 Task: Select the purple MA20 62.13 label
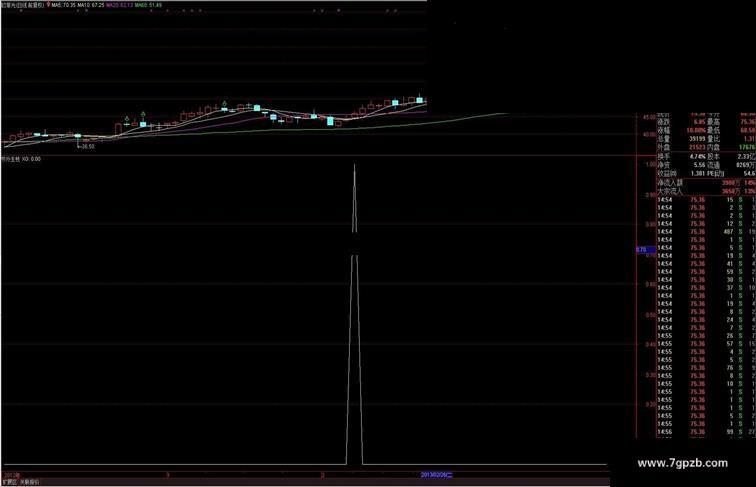coord(120,5)
